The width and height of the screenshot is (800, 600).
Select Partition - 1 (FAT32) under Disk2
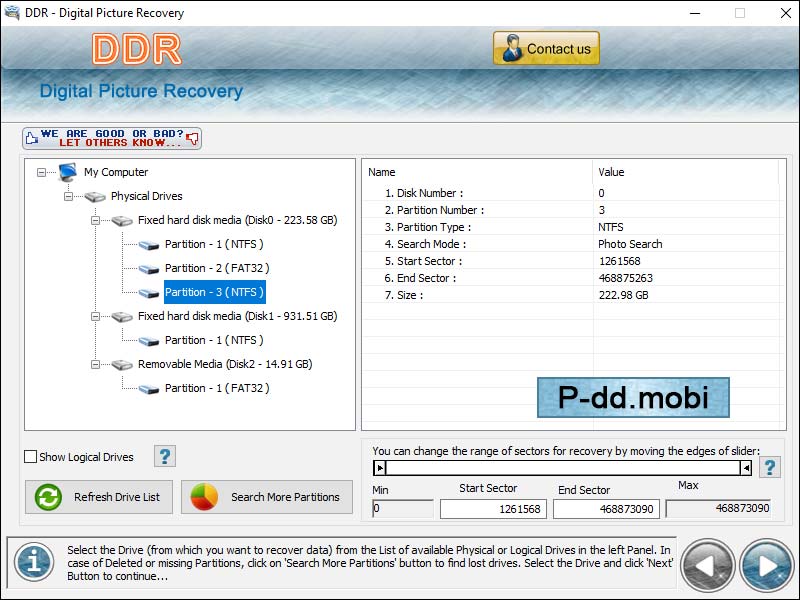217,388
